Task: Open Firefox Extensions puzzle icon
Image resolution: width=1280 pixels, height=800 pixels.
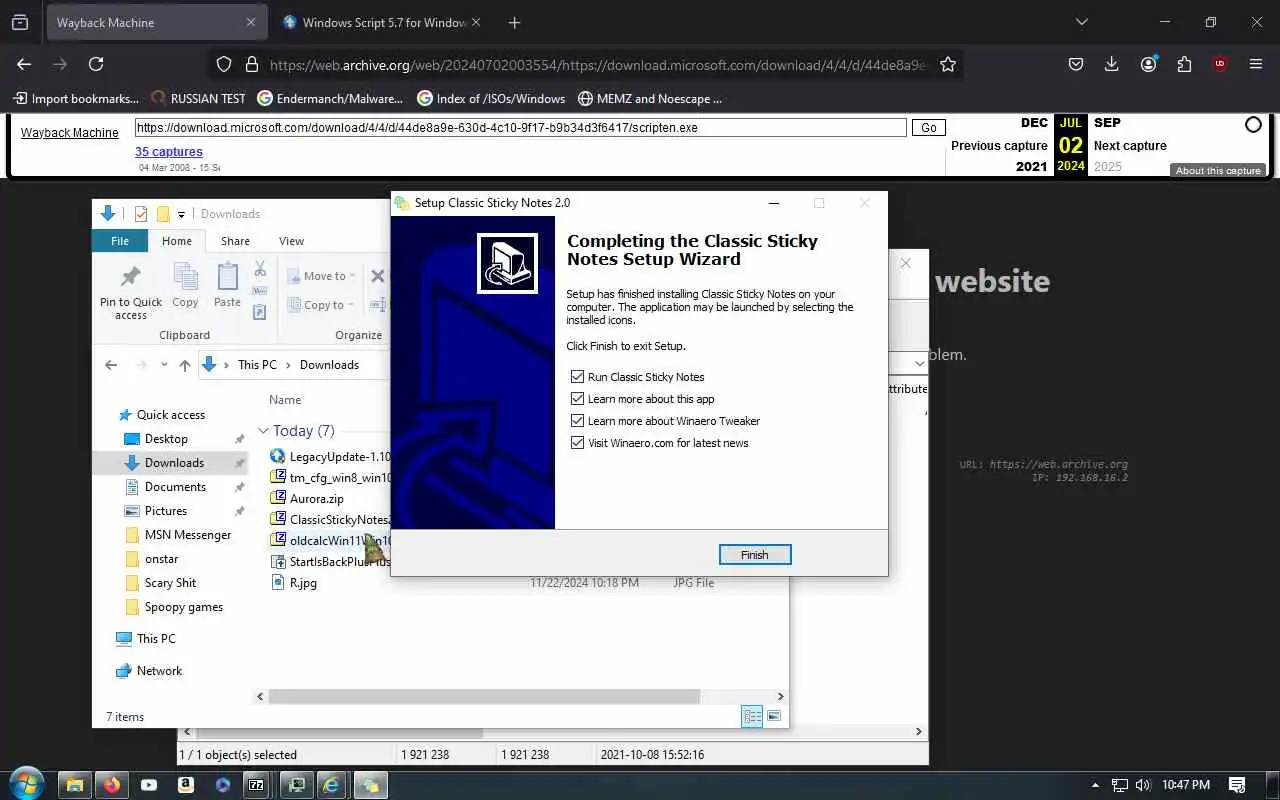Action: click(1184, 64)
